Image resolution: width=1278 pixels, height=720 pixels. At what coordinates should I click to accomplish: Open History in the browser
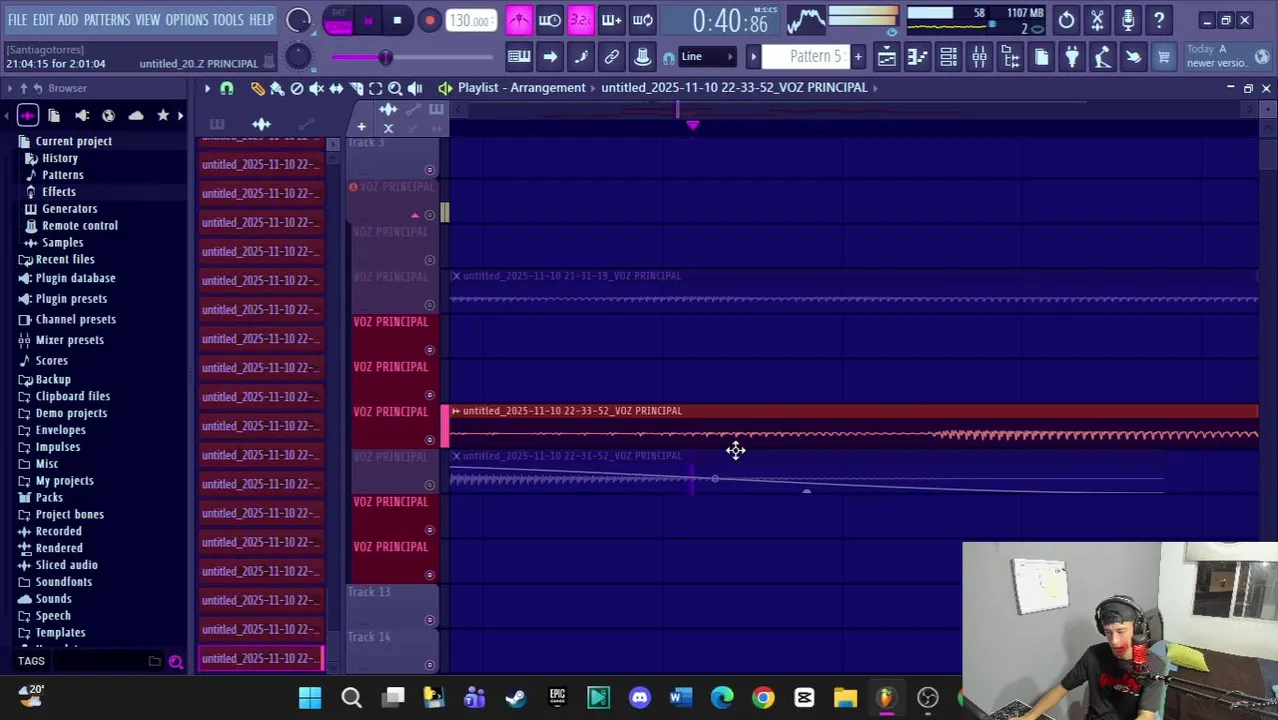point(59,158)
